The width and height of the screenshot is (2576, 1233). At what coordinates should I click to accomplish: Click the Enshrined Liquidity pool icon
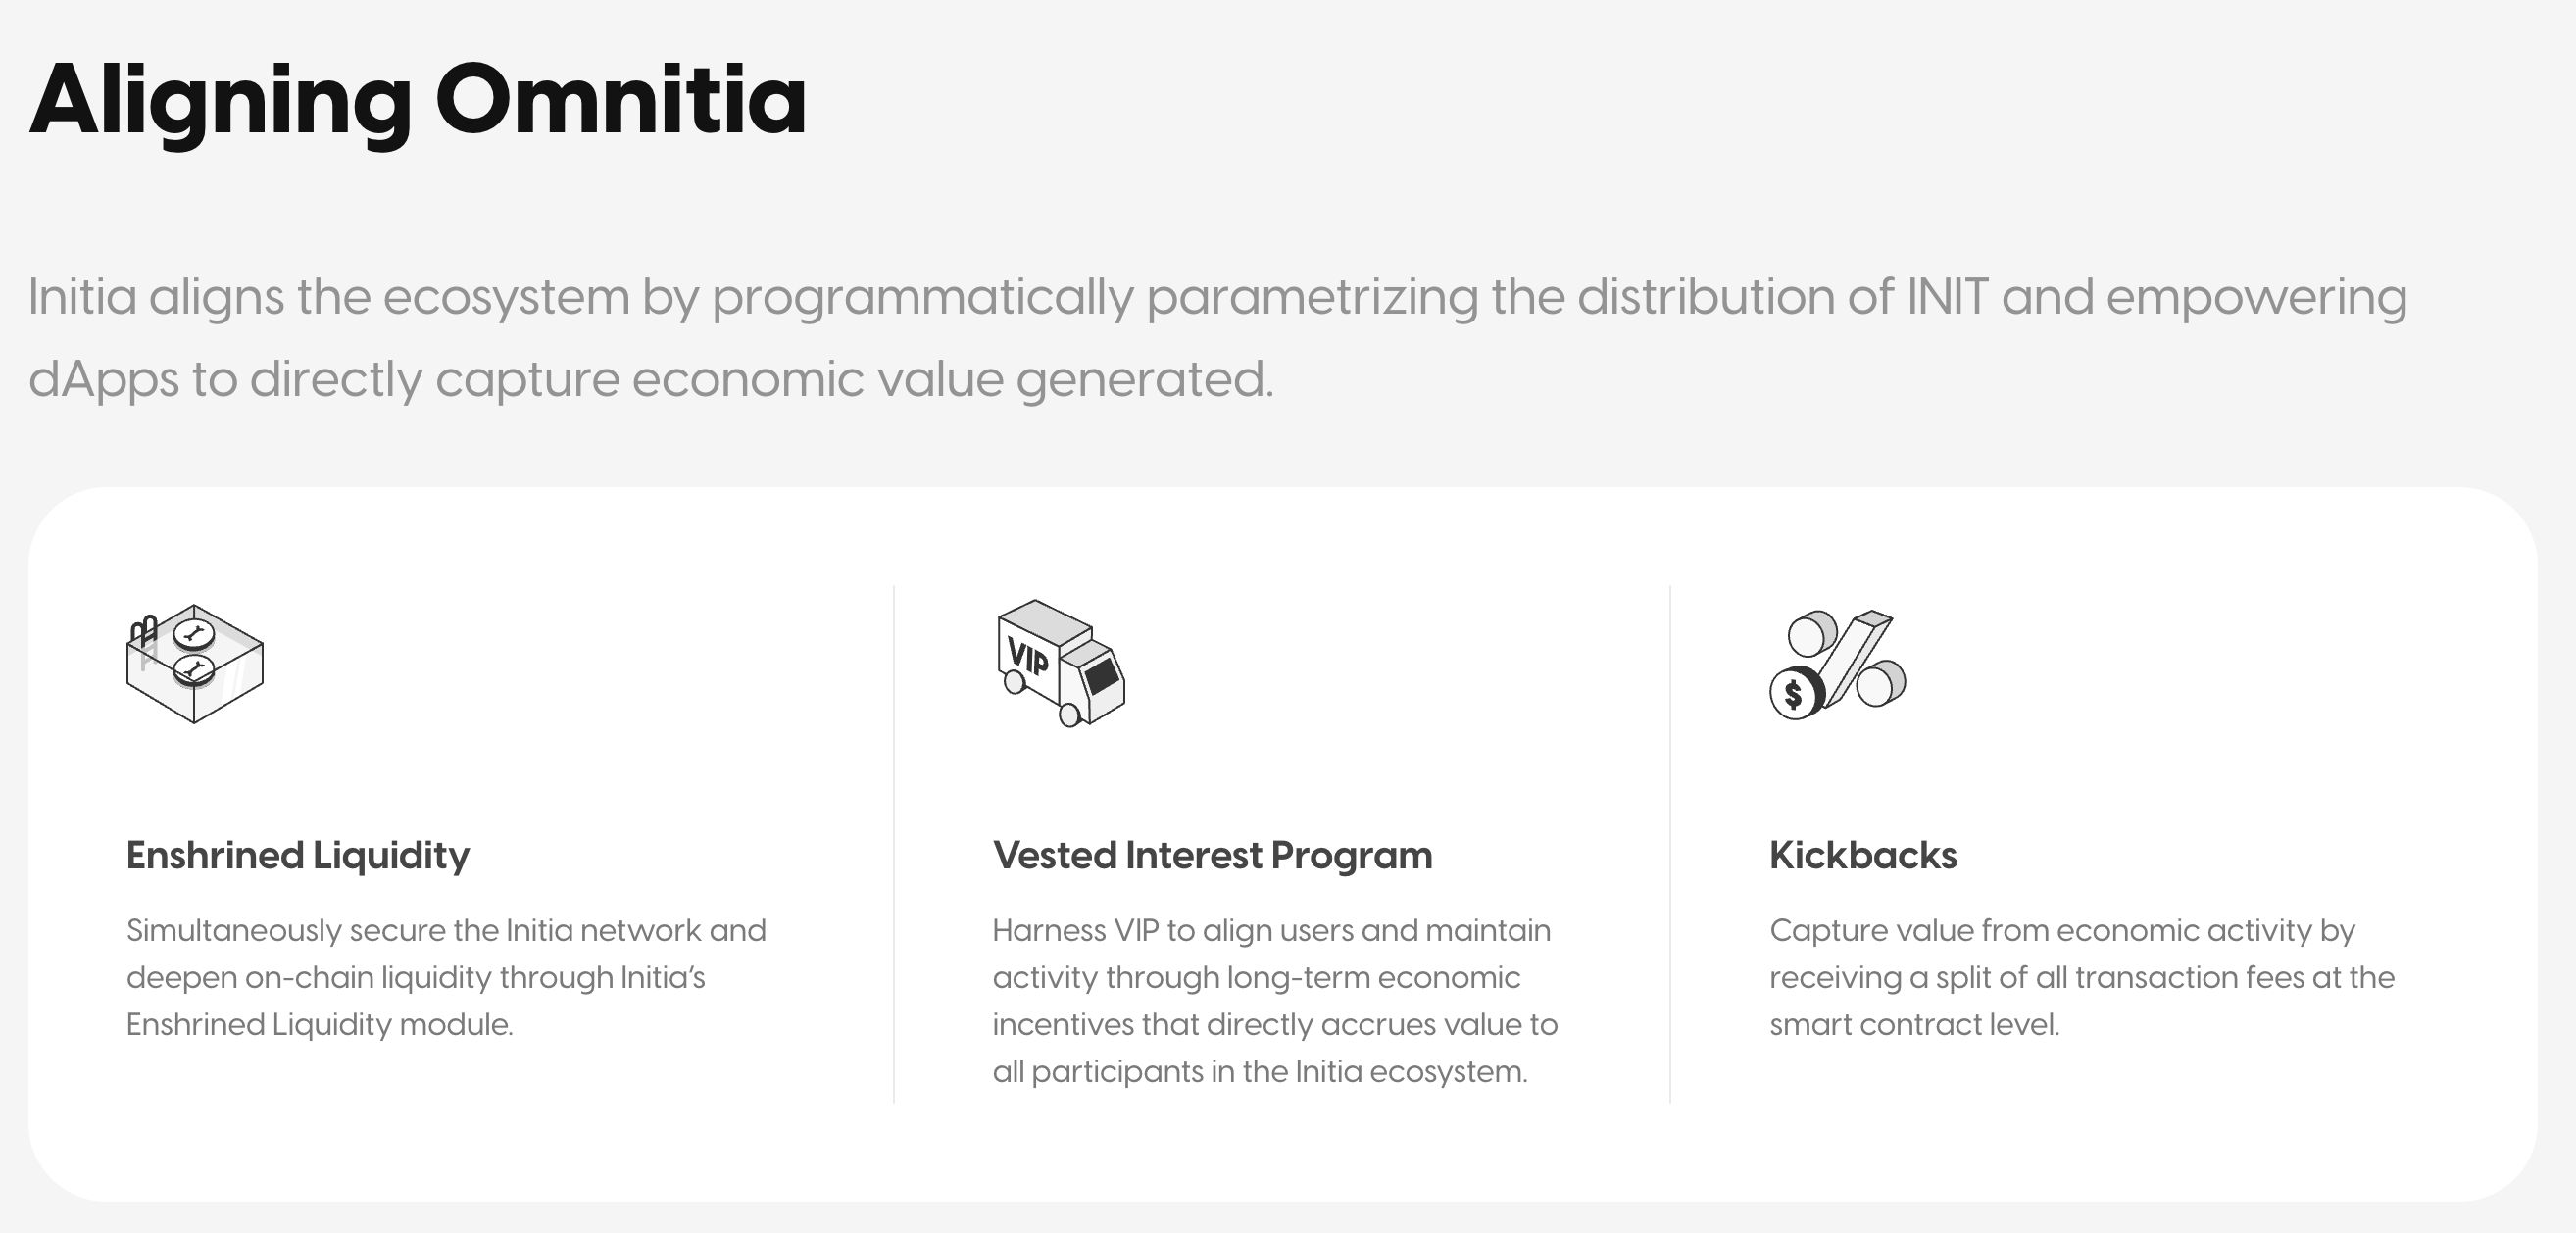click(x=195, y=664)
